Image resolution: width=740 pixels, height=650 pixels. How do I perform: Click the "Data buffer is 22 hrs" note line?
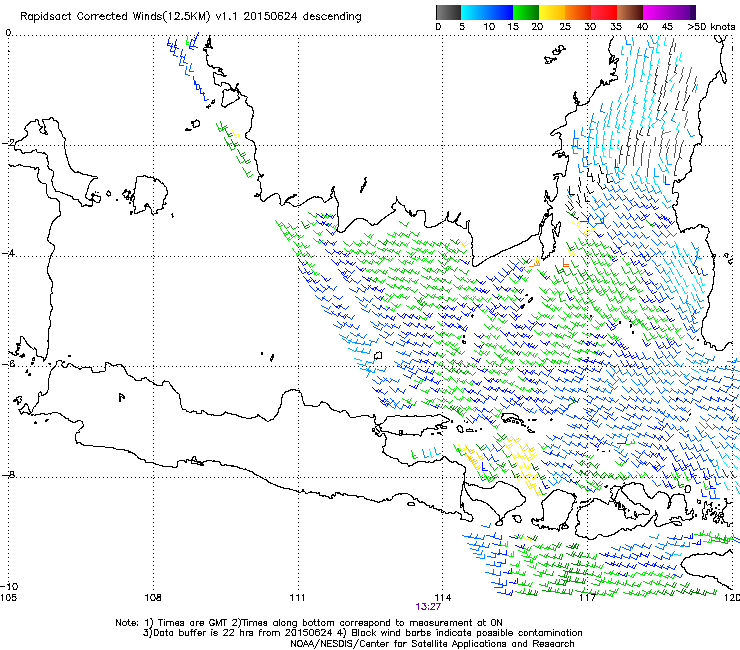pyautogui.click(x=362, y=633)
